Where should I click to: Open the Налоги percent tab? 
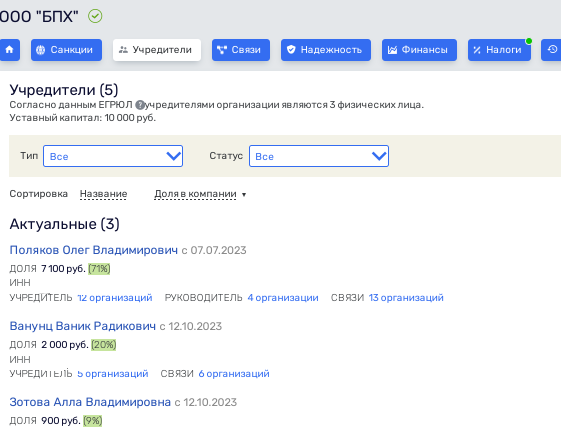point(499,50)
